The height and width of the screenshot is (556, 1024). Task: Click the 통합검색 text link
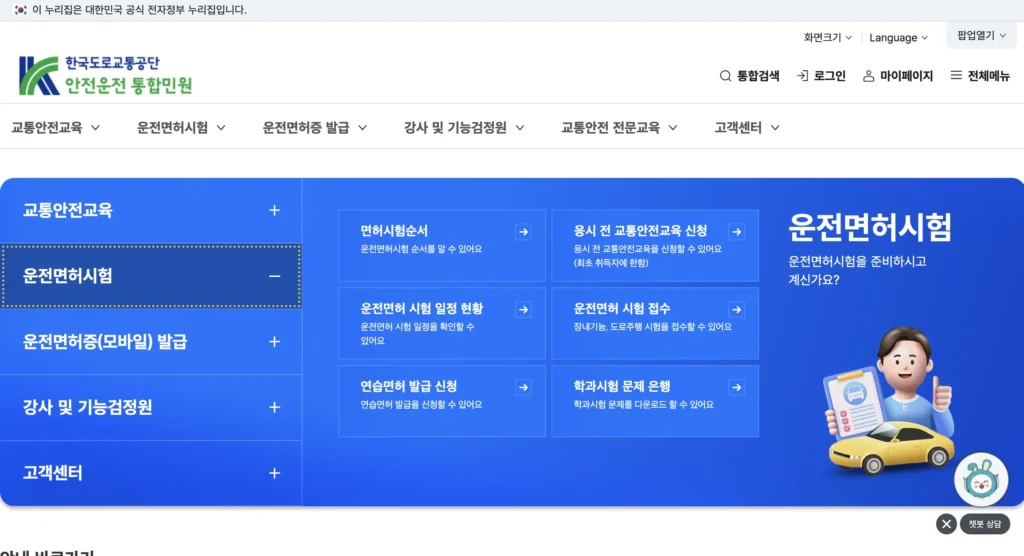tap(758, 76)
